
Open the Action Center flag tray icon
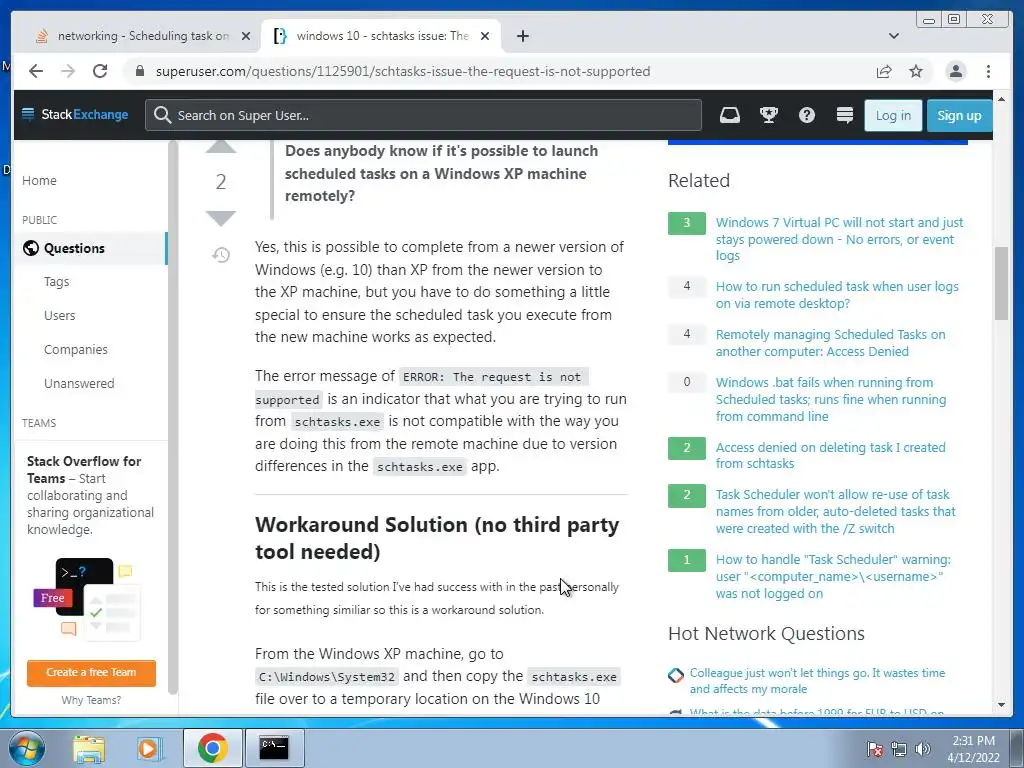coord(874,749)
